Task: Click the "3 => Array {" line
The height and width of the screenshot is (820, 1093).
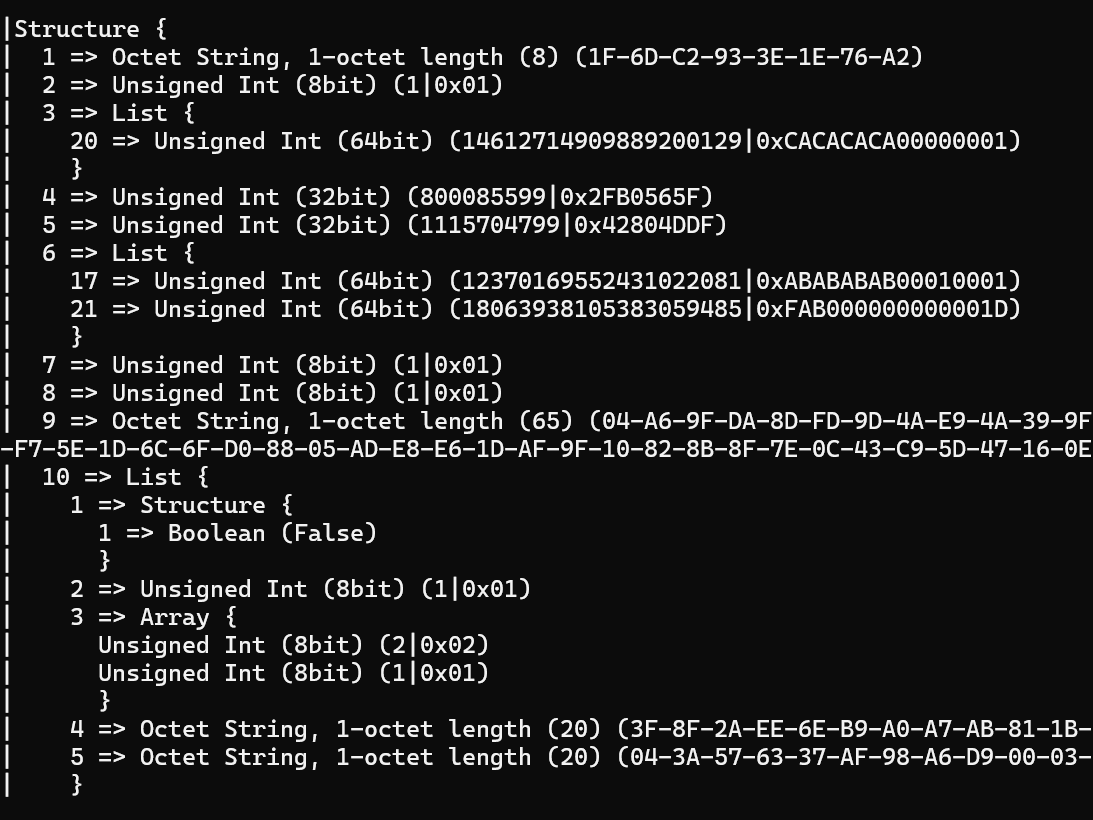Action: coord(153,617)
